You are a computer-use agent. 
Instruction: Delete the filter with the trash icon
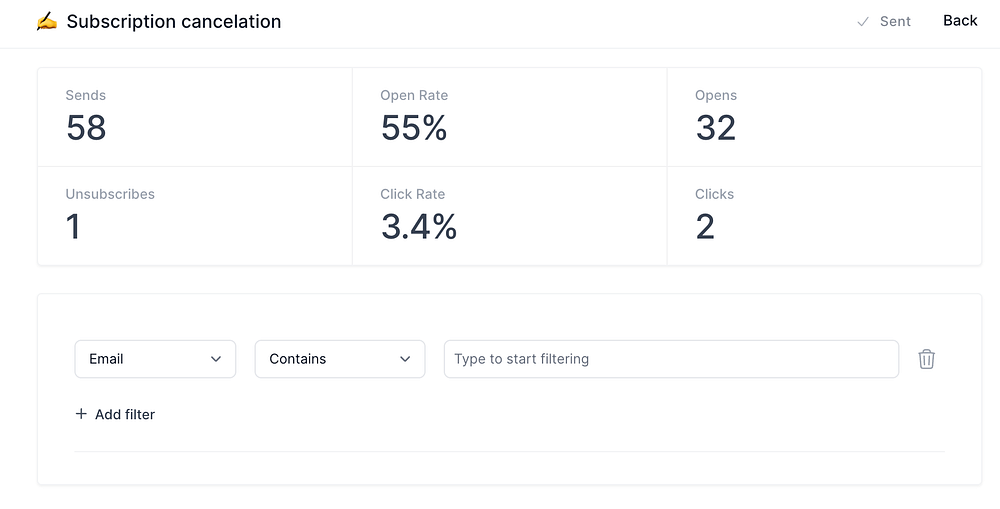[926, 359]
